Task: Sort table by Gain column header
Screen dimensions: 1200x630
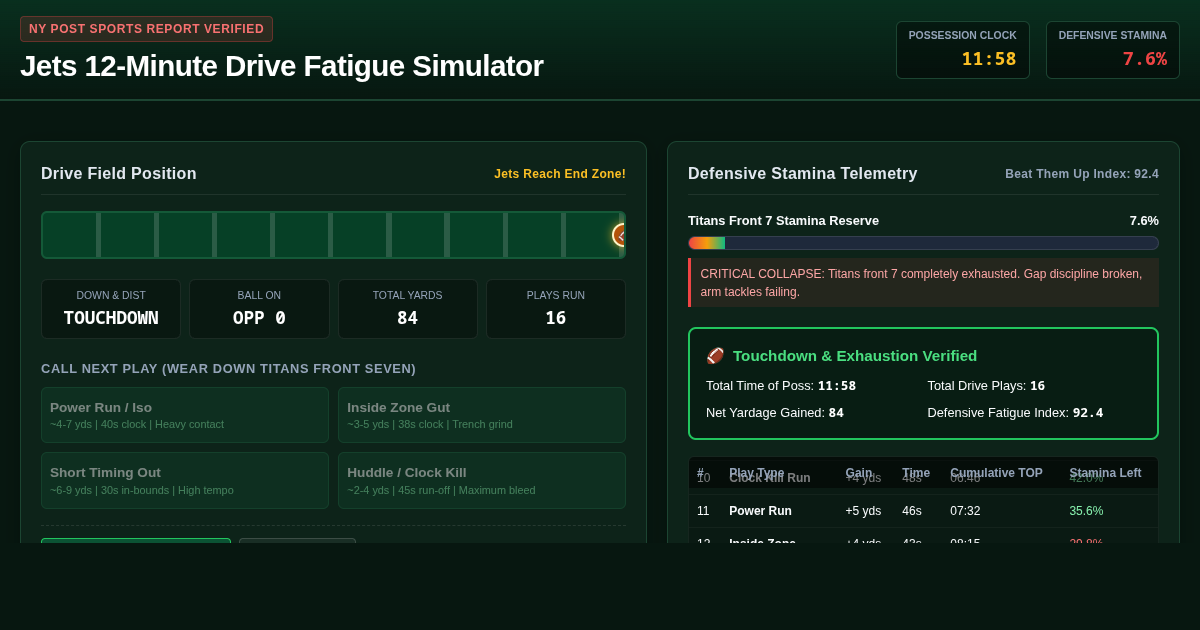Action: [x=859, y=472]
